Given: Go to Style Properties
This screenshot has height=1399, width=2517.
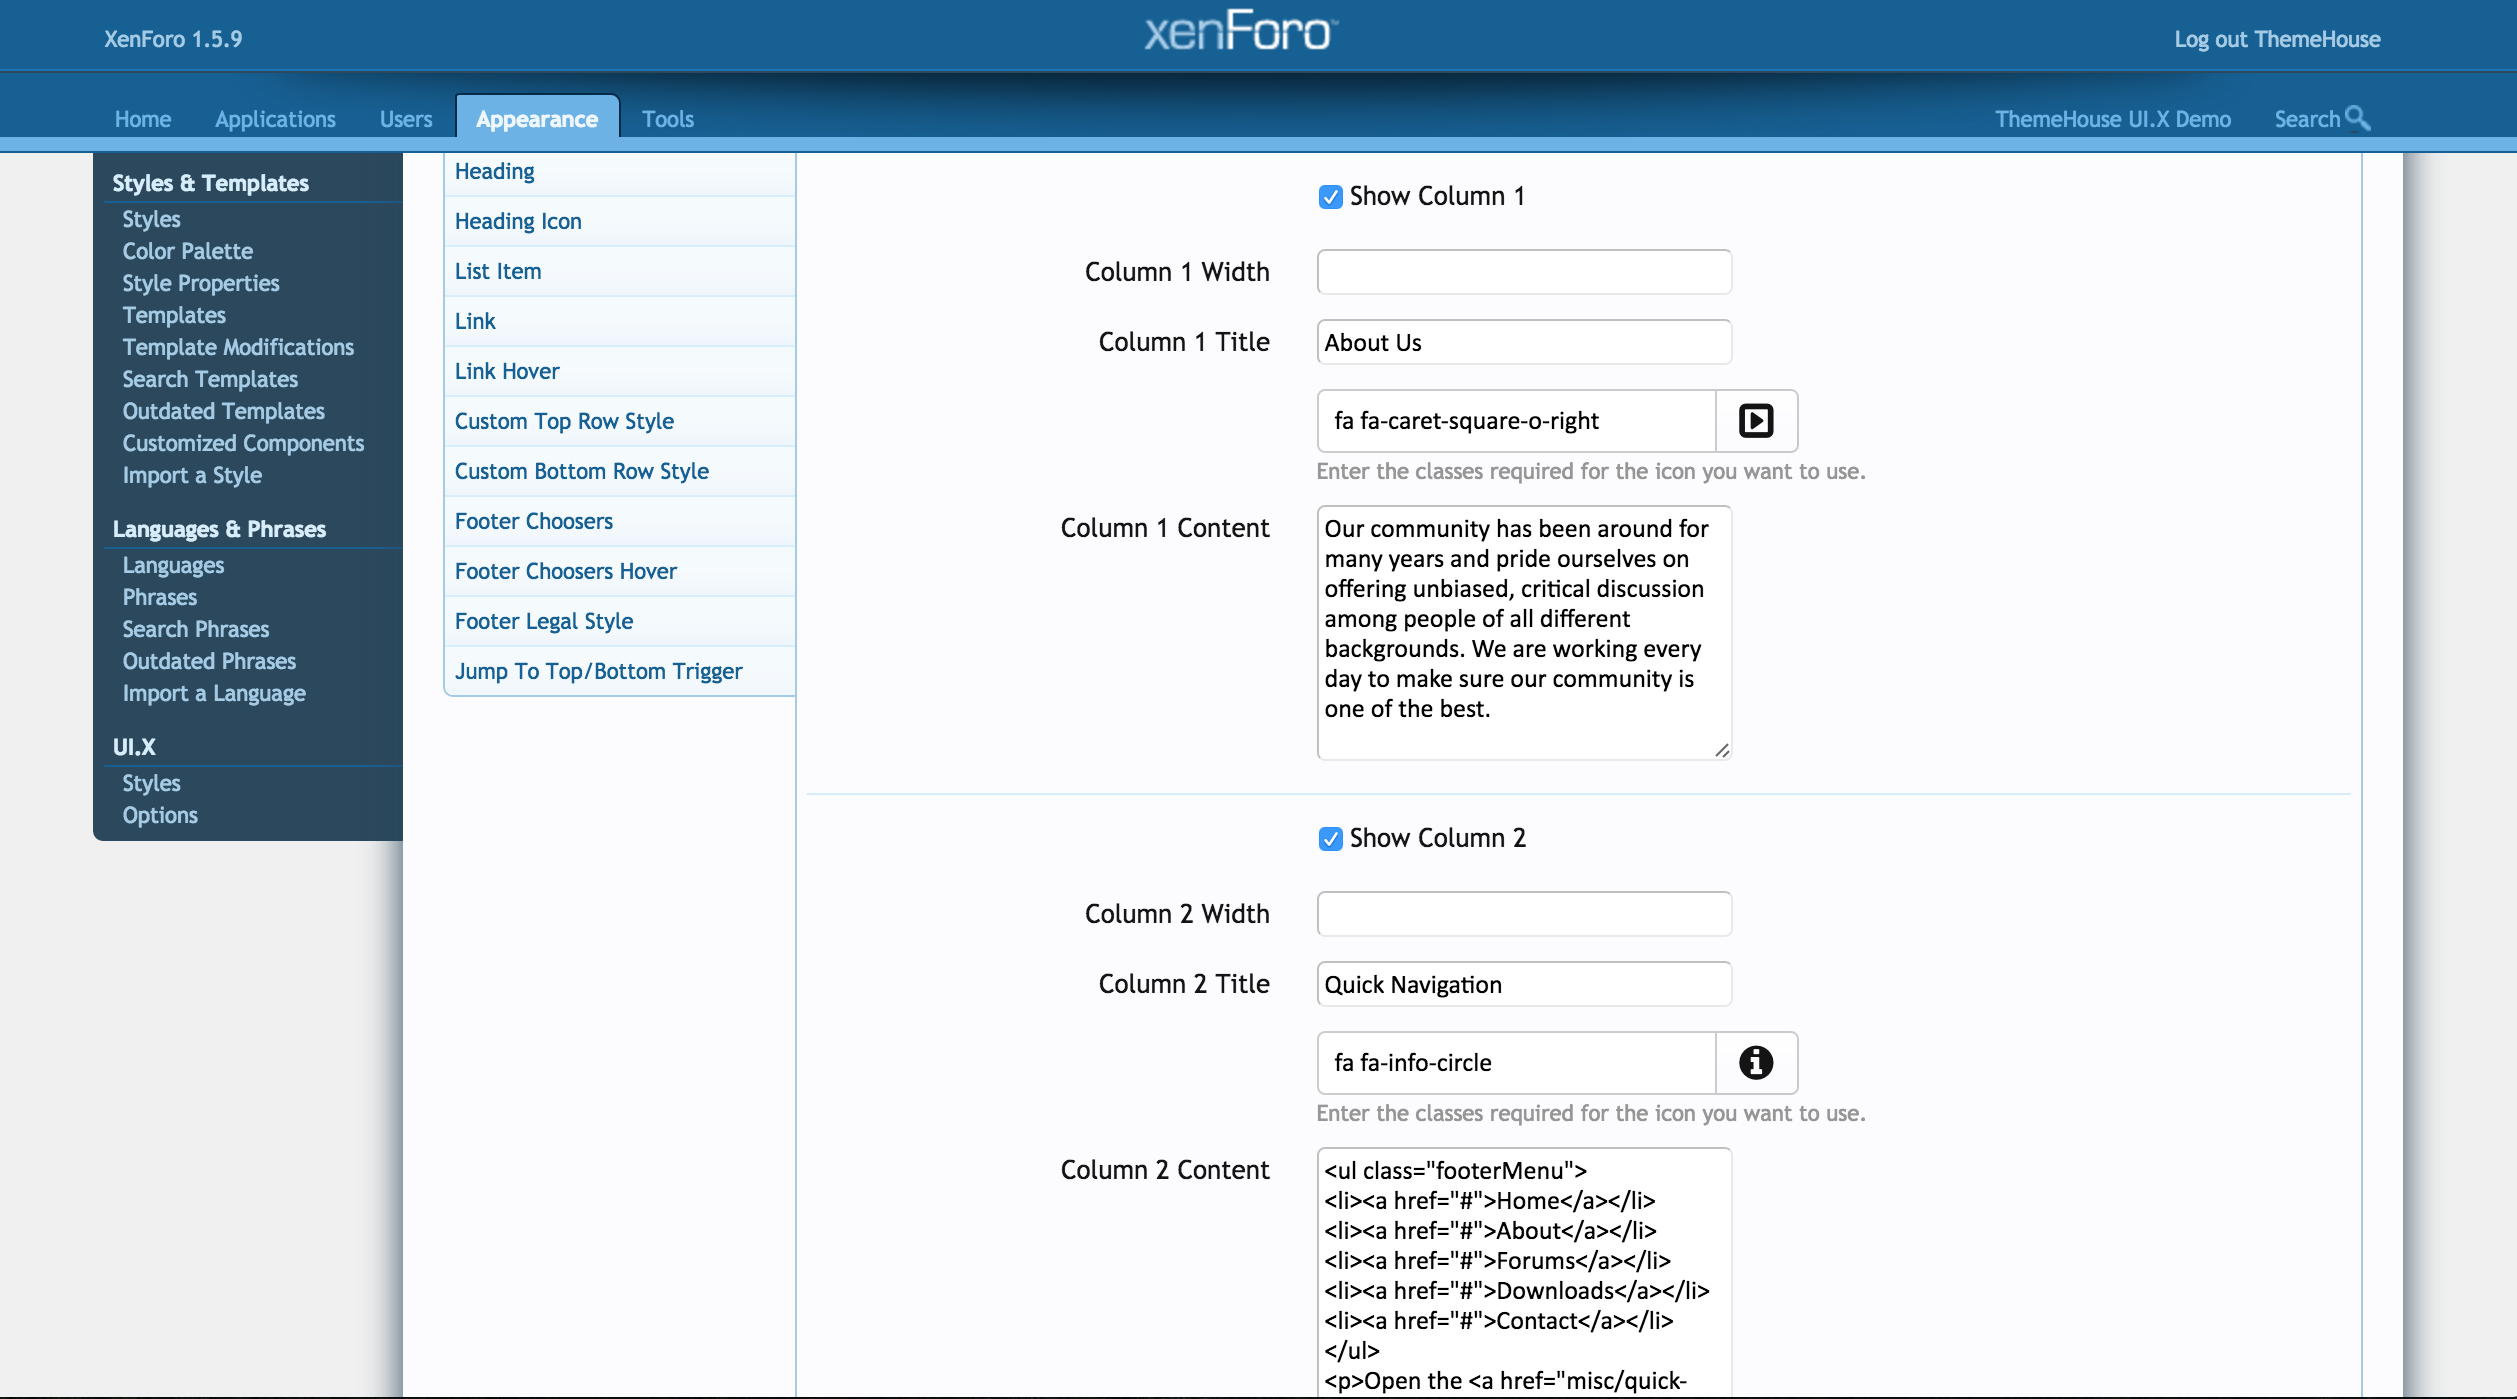Looking at the screenshot, I should click(x=200, y=283).
